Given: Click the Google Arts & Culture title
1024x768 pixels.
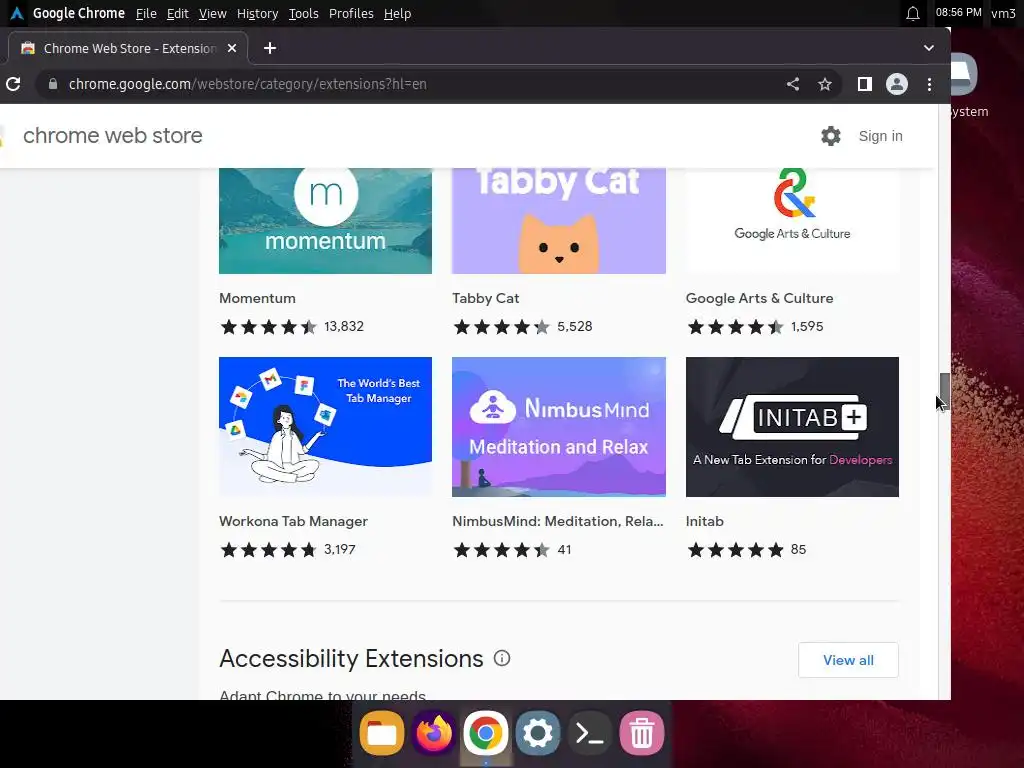Looking at the screenshot, I should click(760, 298).
